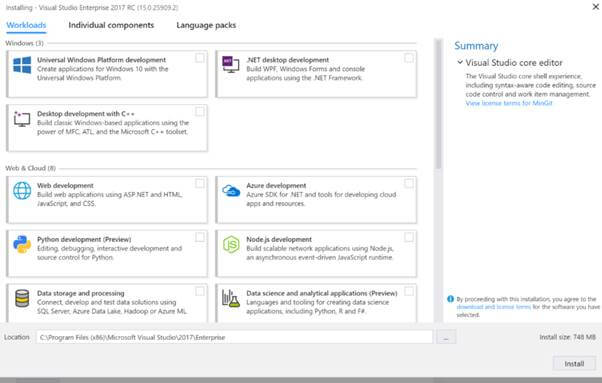The width and height of the screenshot is (602, 383).
Task: Click the 'Data storage and processing' title
Action: point(81,293)
